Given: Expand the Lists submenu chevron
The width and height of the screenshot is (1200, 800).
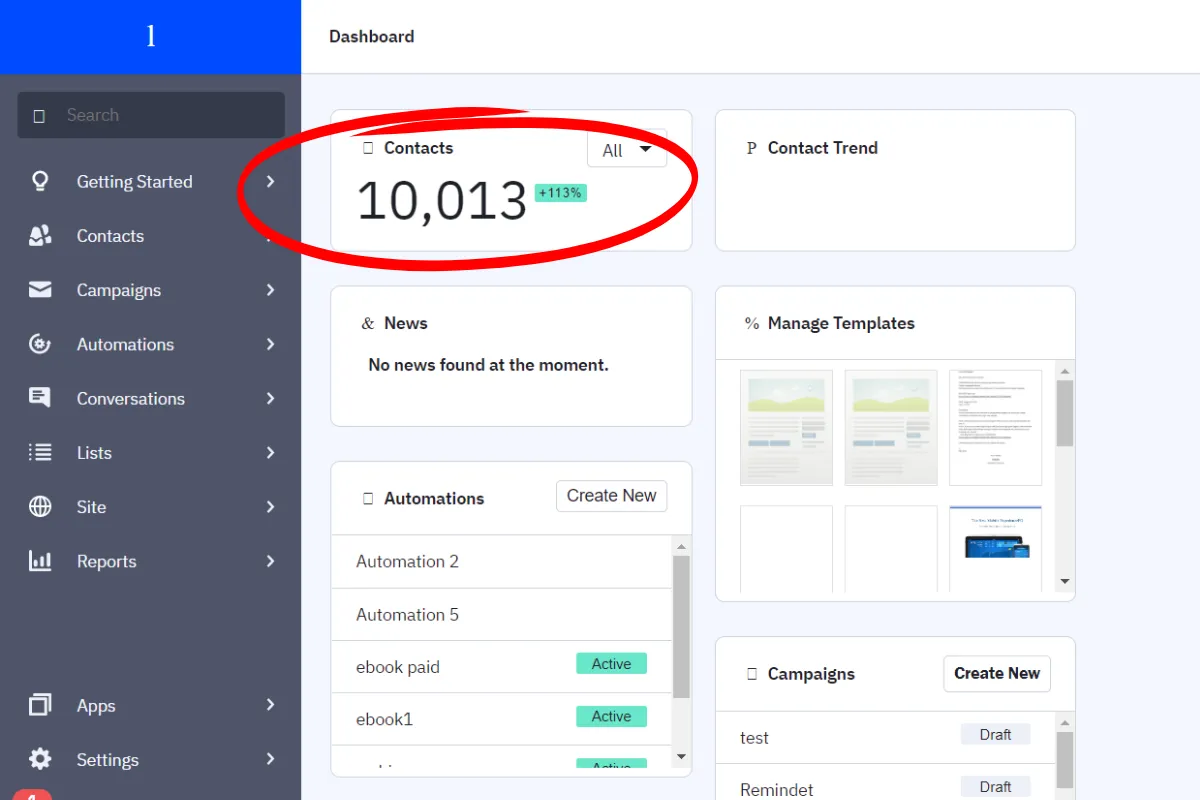Looking at the screenshot, I should pos(270,452).
